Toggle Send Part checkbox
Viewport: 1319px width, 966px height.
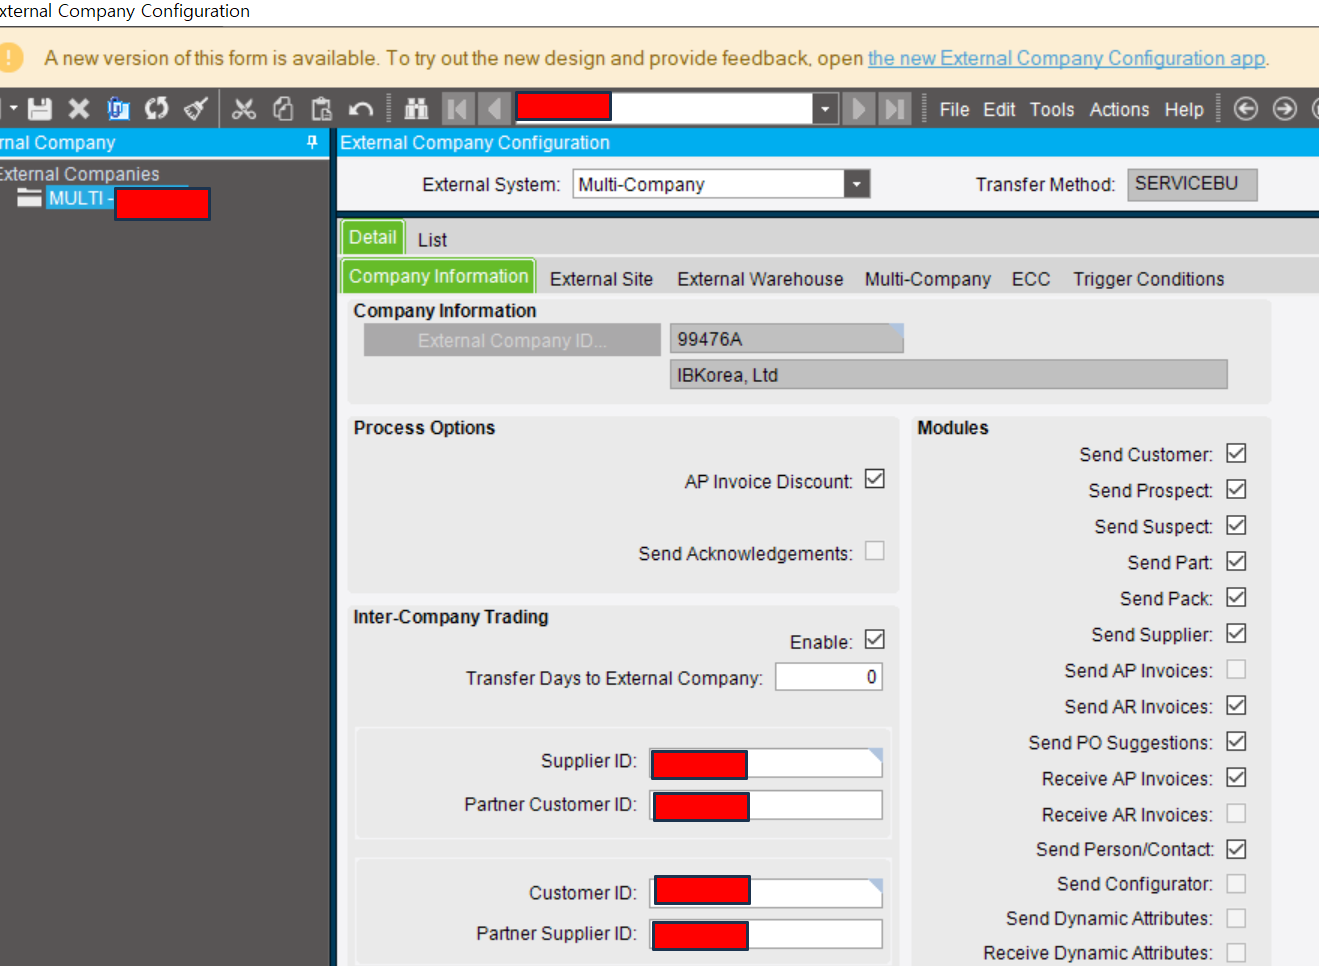[1236, 561]
